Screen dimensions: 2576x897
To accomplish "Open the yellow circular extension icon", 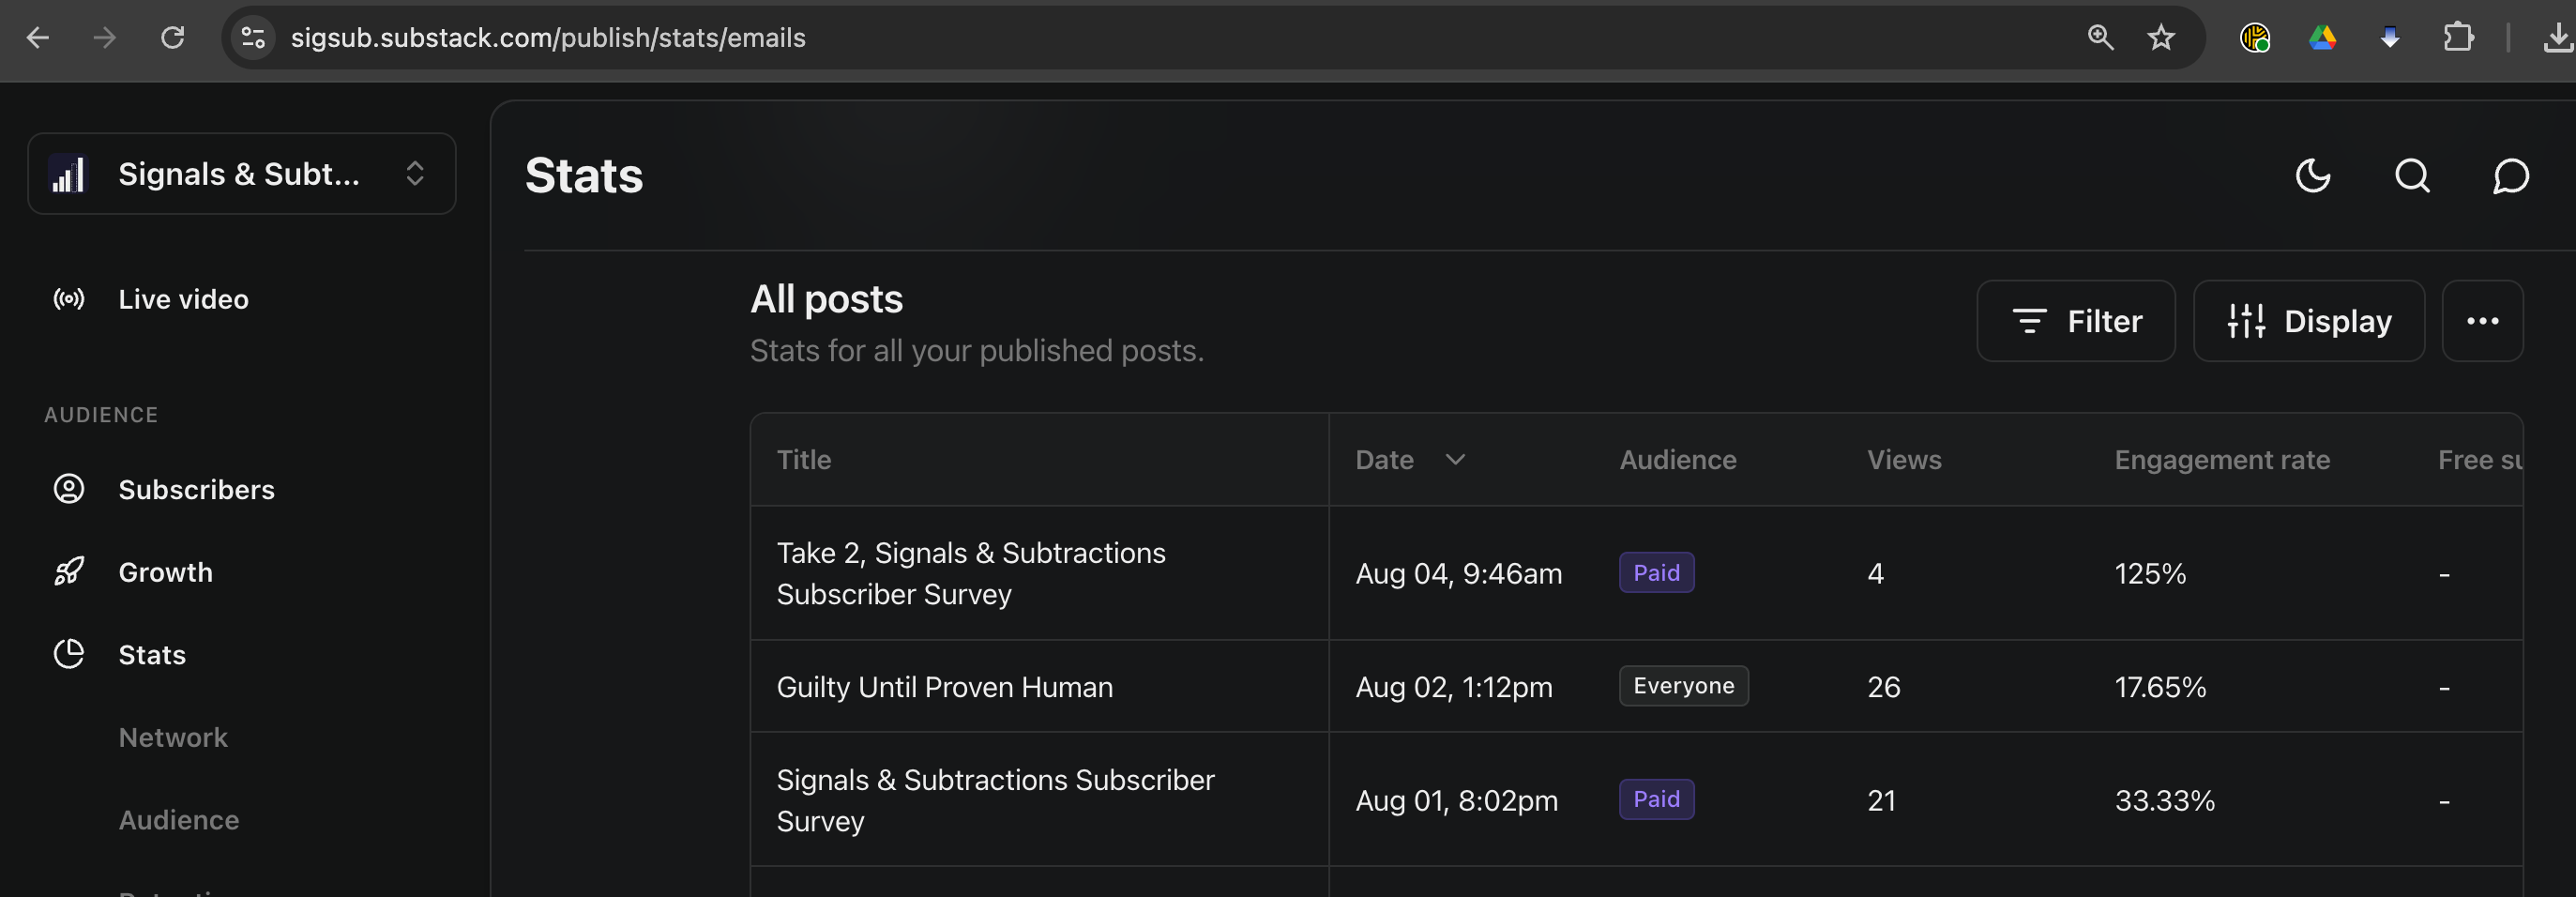I will point(2255,38).
